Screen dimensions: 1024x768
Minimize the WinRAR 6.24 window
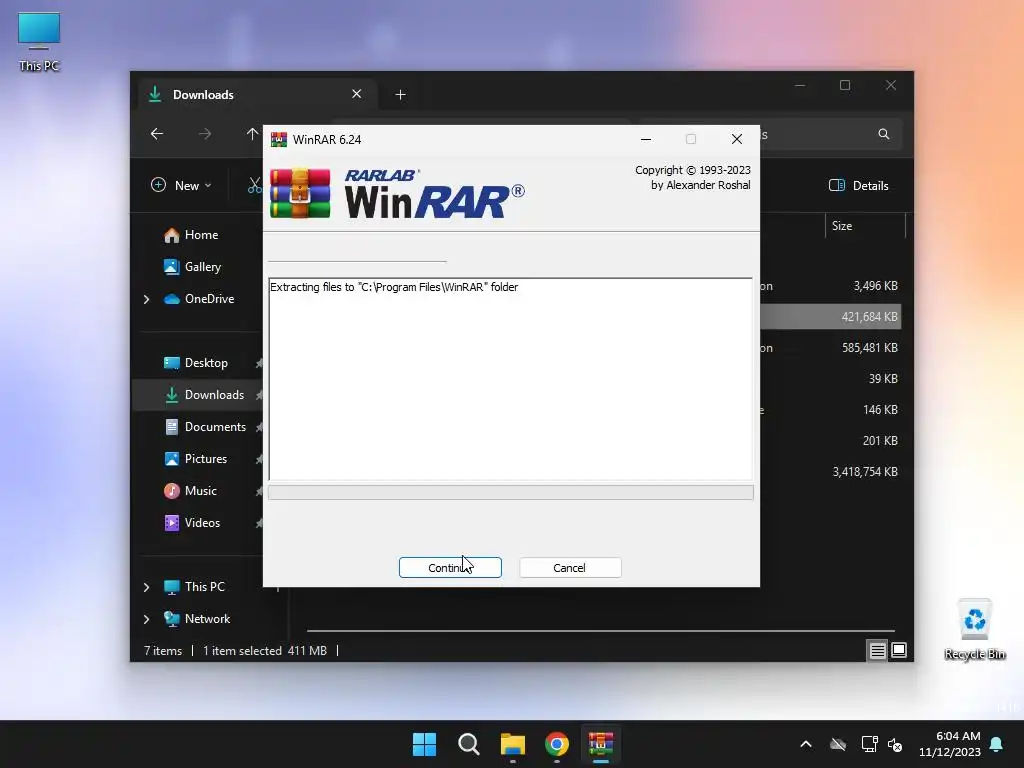coord(646,139)
